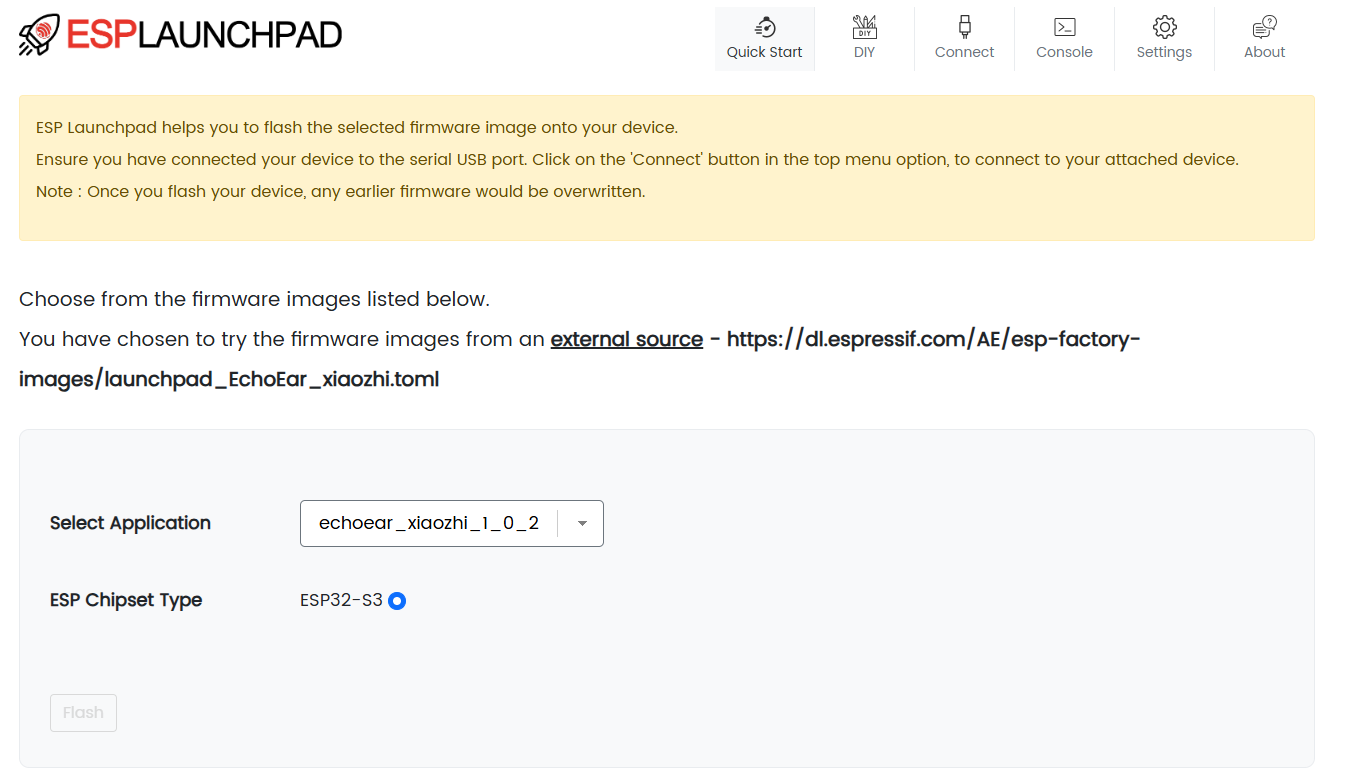Select the DIY icon in the navigation
1353x776 pixels.
point(863,27)
